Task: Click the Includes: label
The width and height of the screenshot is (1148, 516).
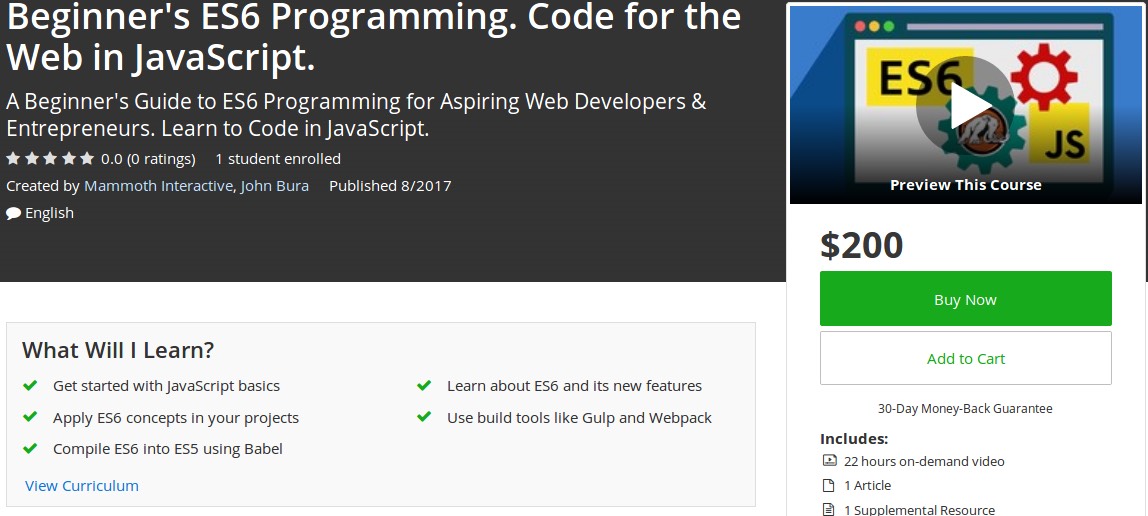Action: point(854,439)
